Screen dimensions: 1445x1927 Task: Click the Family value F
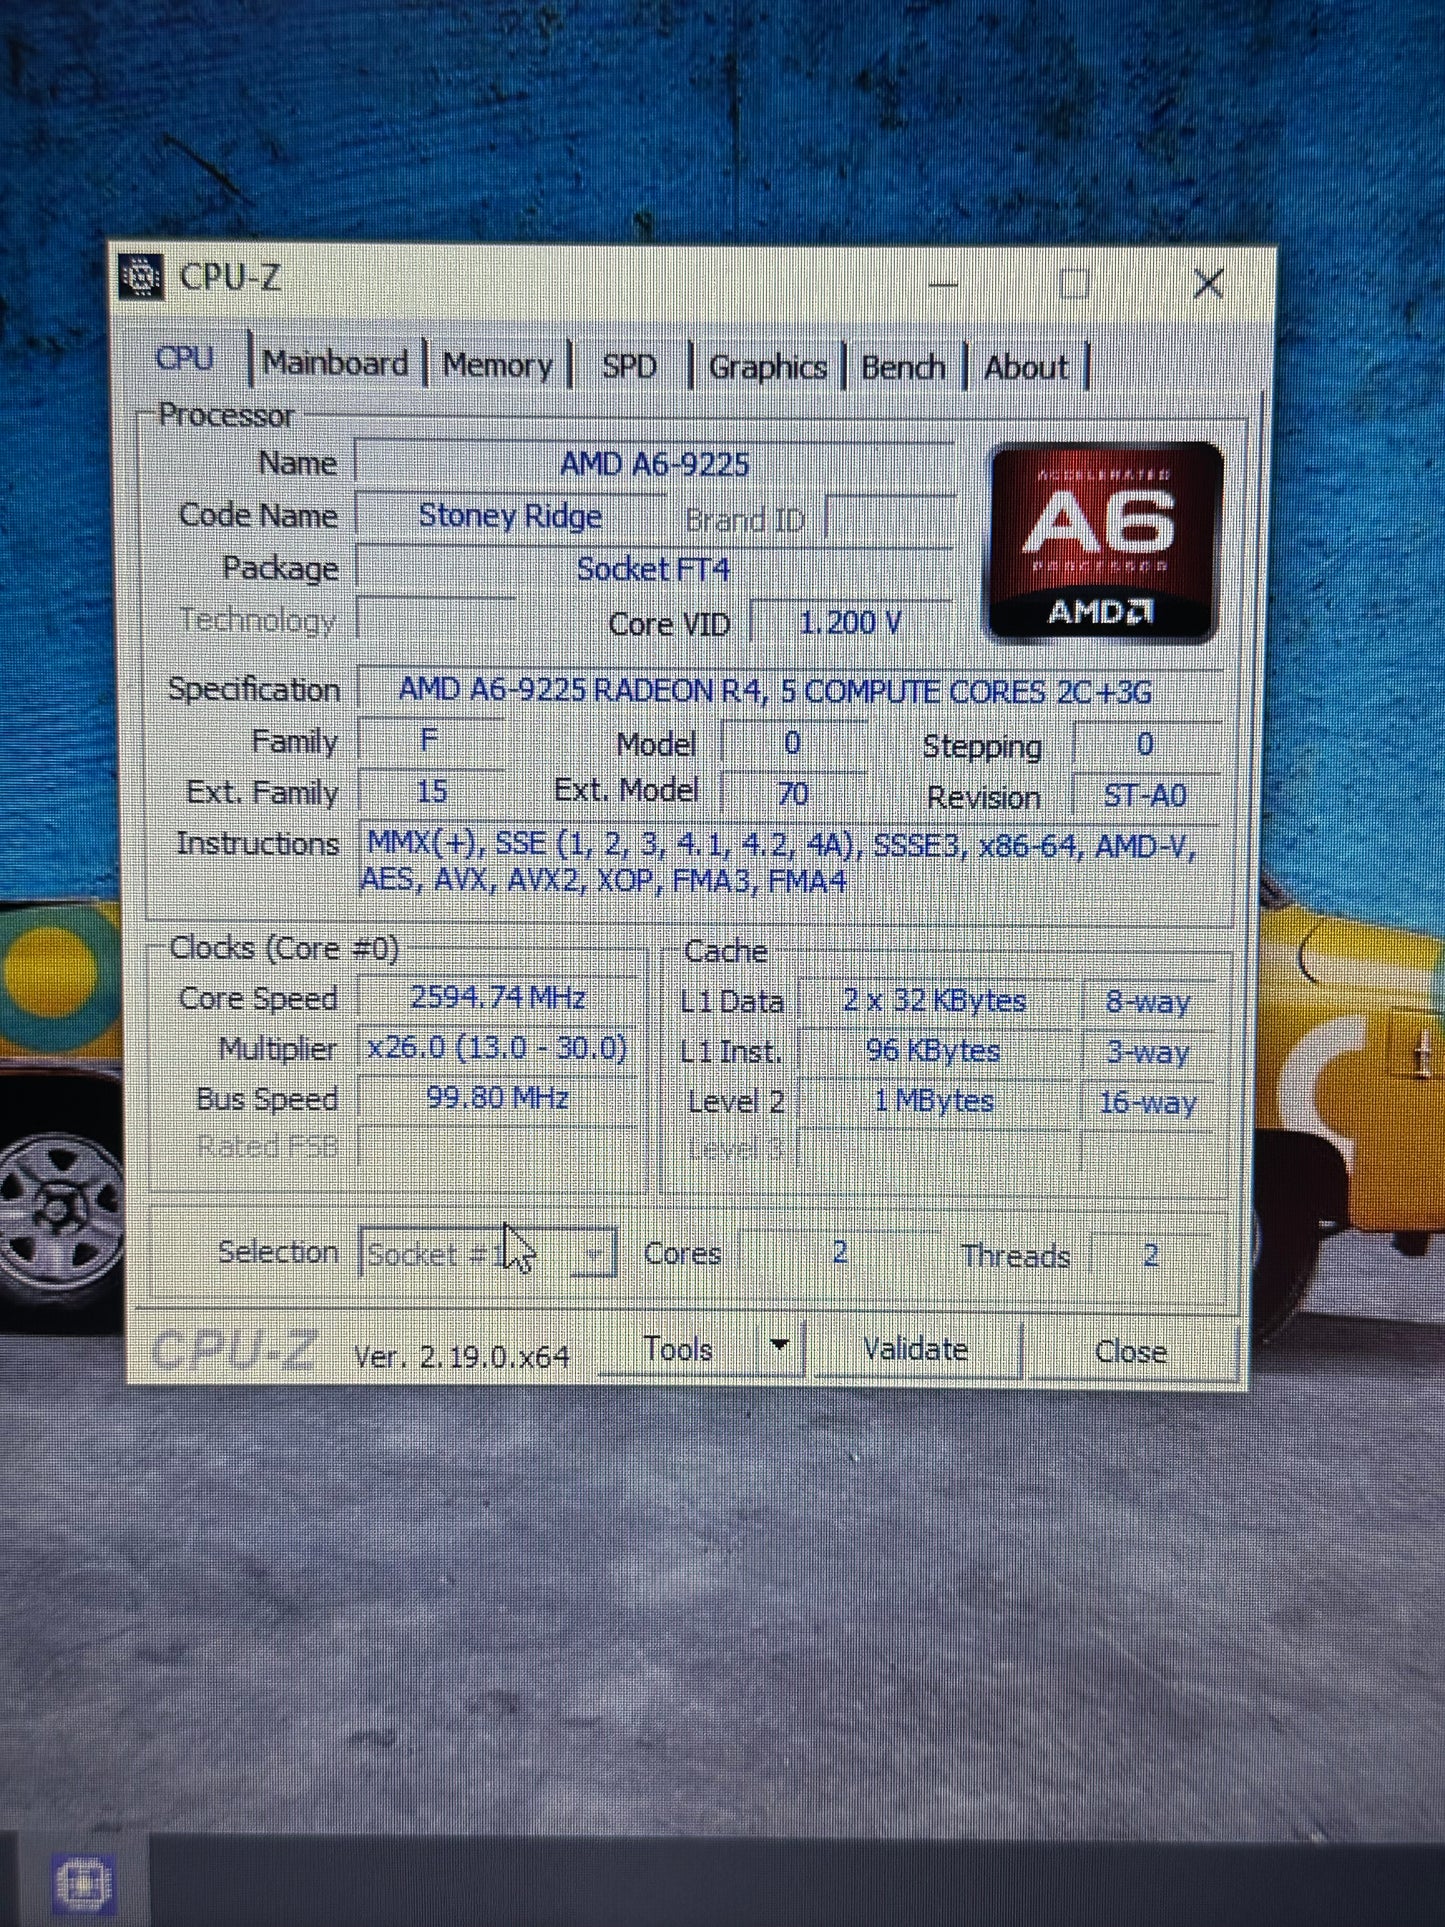[x=429, y=741]
